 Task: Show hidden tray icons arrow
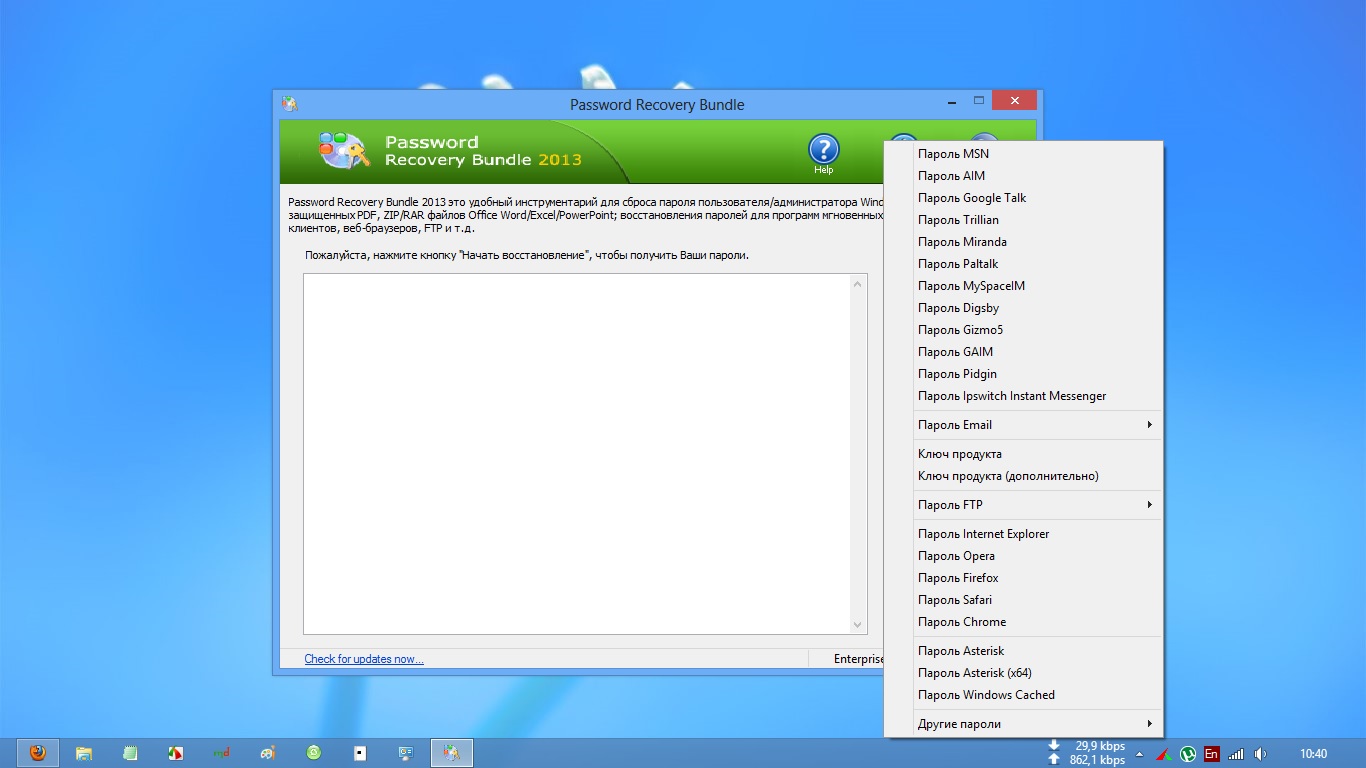[1139, 754]
